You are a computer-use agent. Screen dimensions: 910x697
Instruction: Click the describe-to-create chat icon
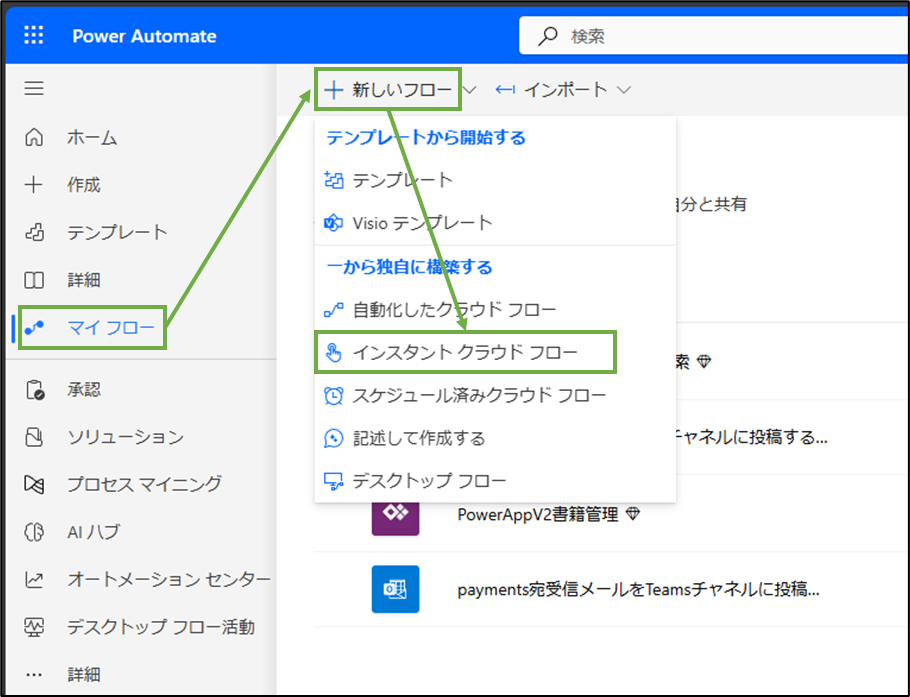pyautogui.click(x=333, y=438)
